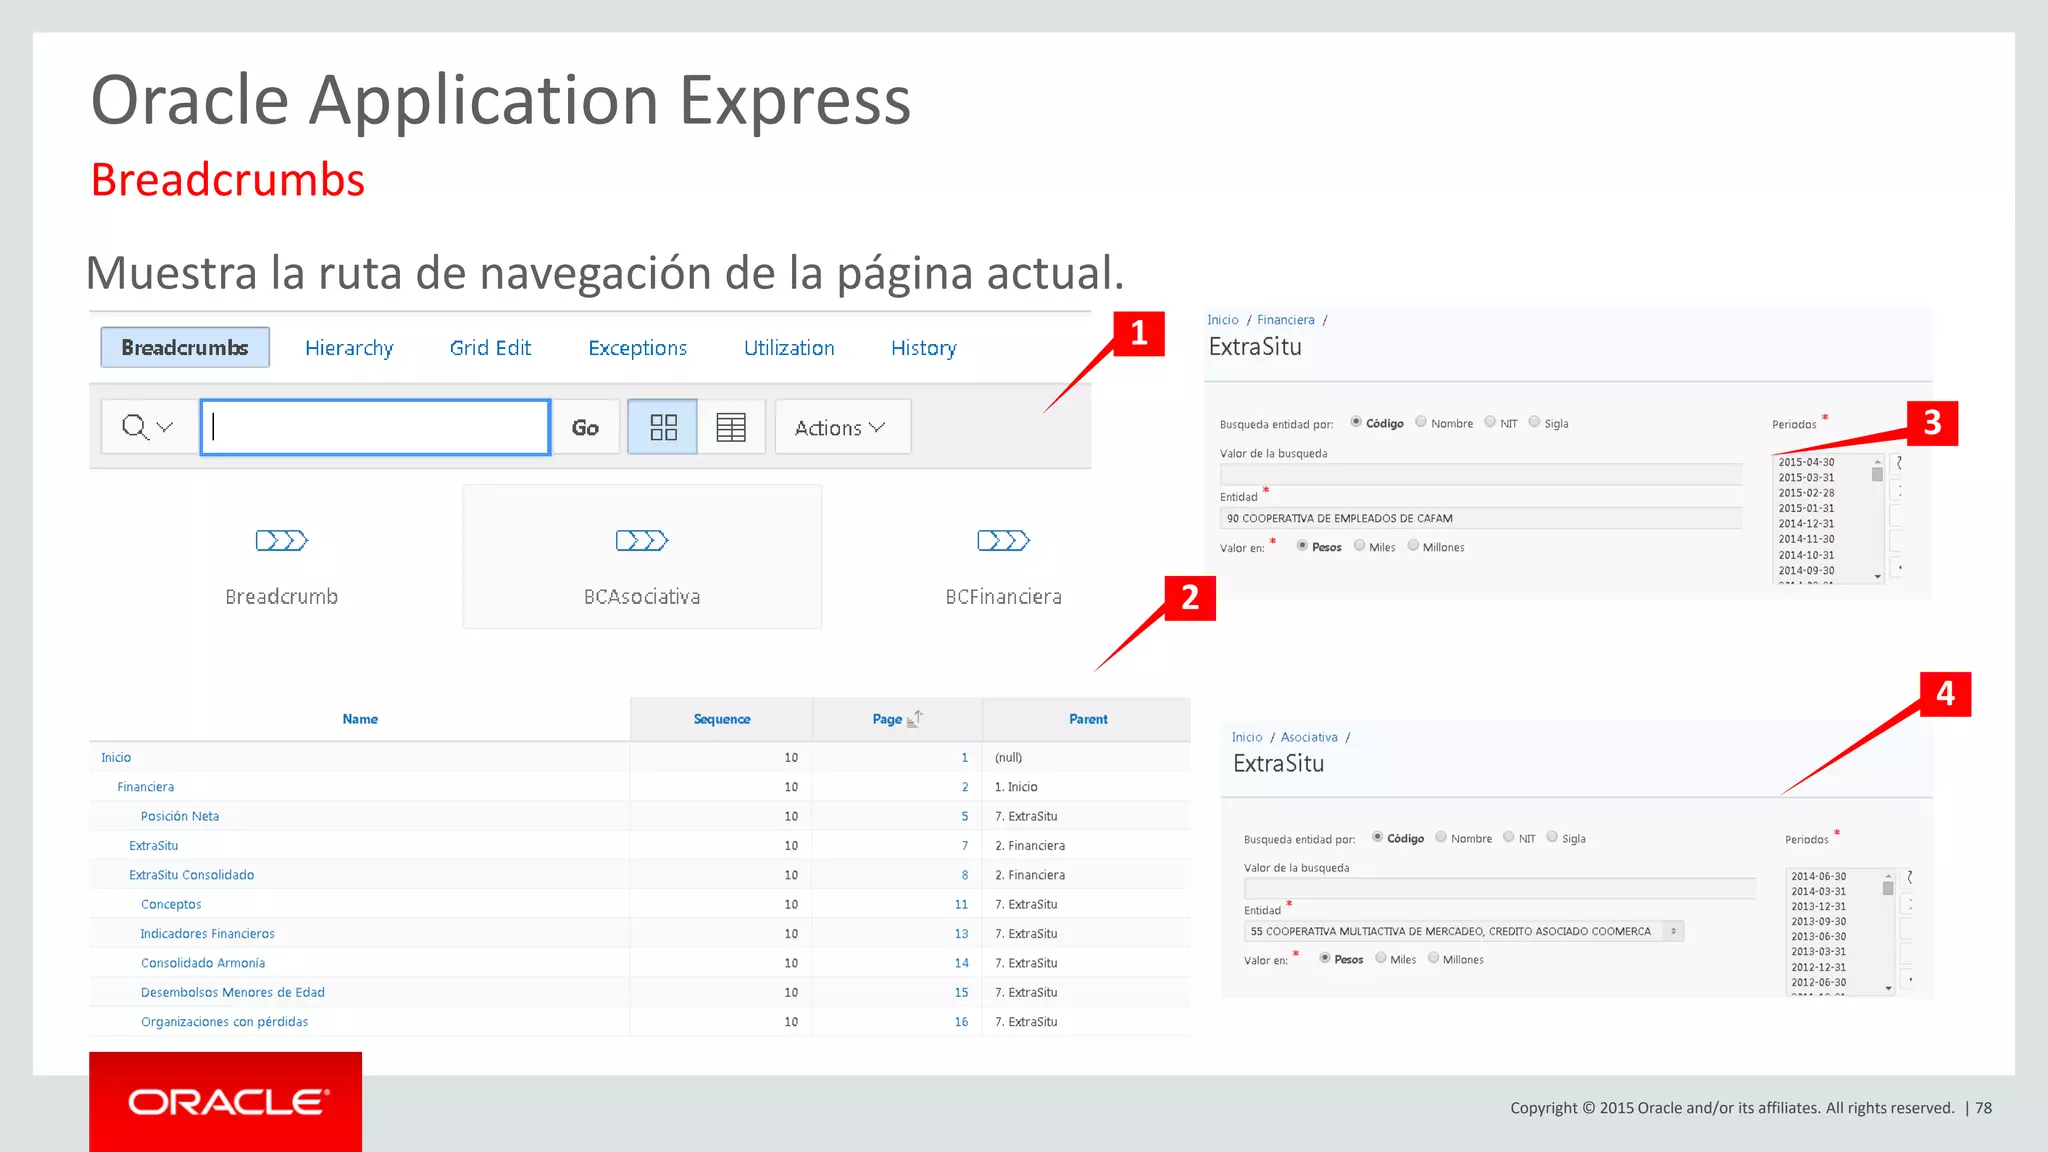The width and height of the screenshot is (2048, 1152).
Task: Open the BCFinanciera breadcrumb icon
Action: tap(1003, 541)
